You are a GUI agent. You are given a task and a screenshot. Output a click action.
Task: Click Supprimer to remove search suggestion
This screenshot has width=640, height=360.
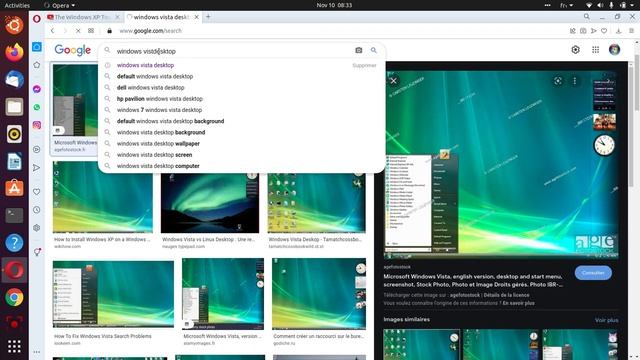tap(364, 65)
